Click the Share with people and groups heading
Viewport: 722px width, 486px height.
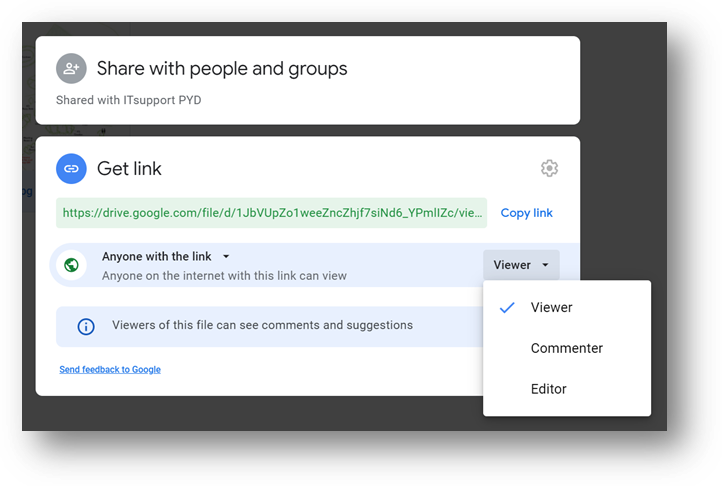pos(222,69)
